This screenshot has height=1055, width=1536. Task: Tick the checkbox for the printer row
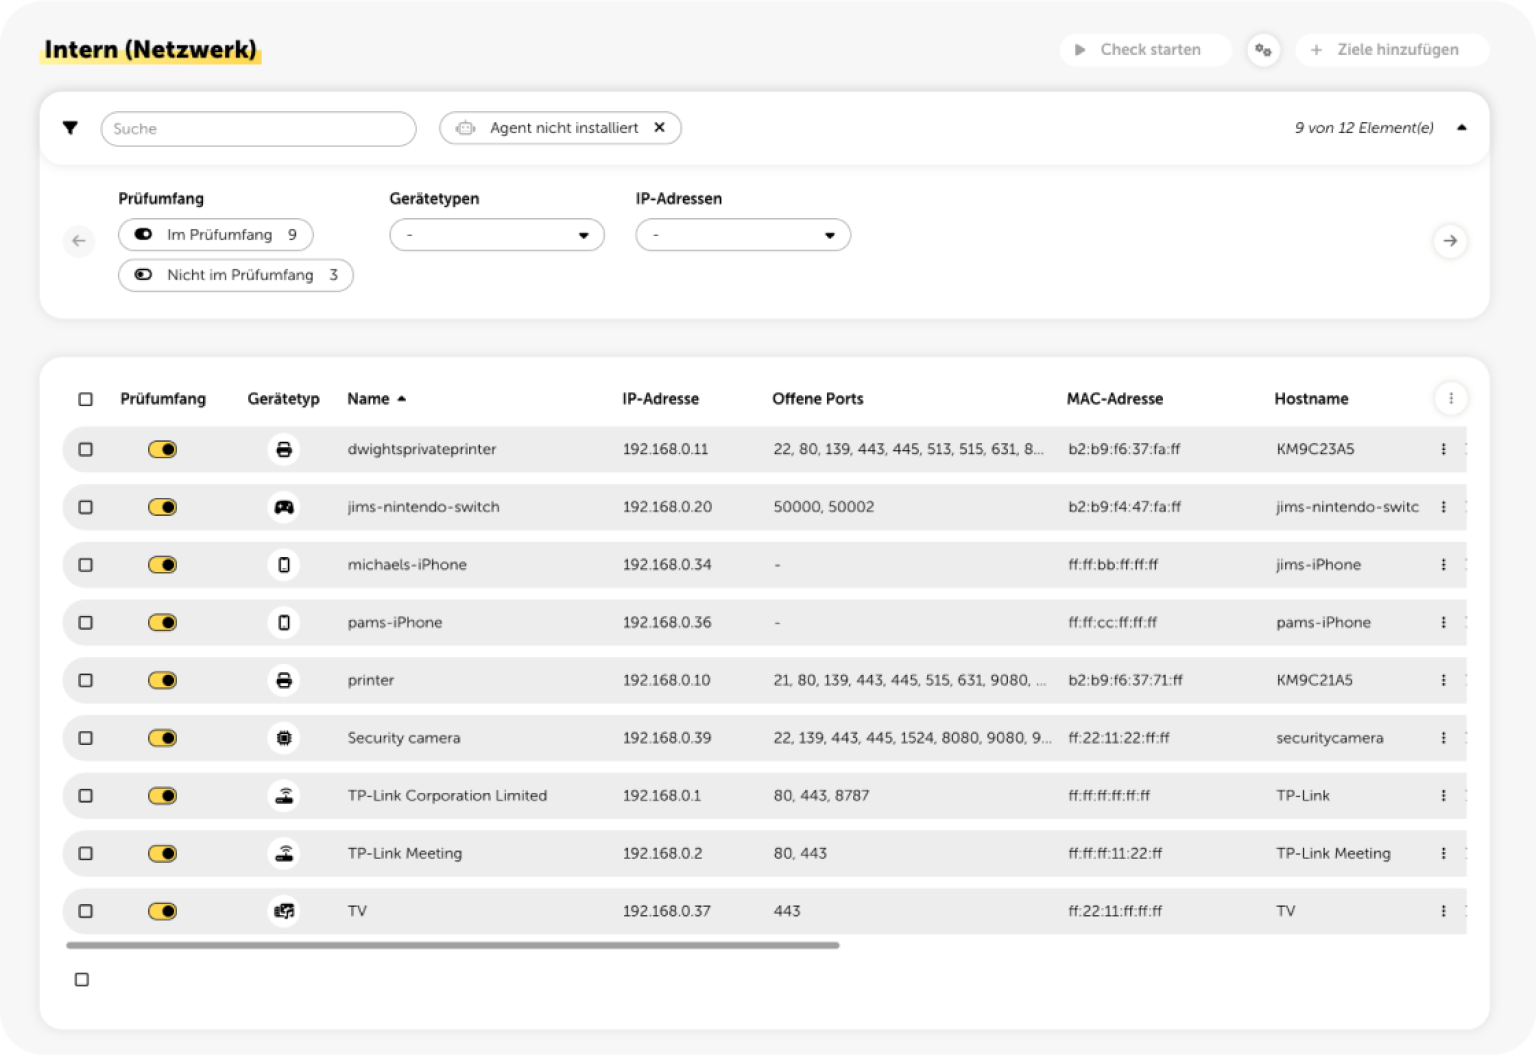tap(86, 680)
